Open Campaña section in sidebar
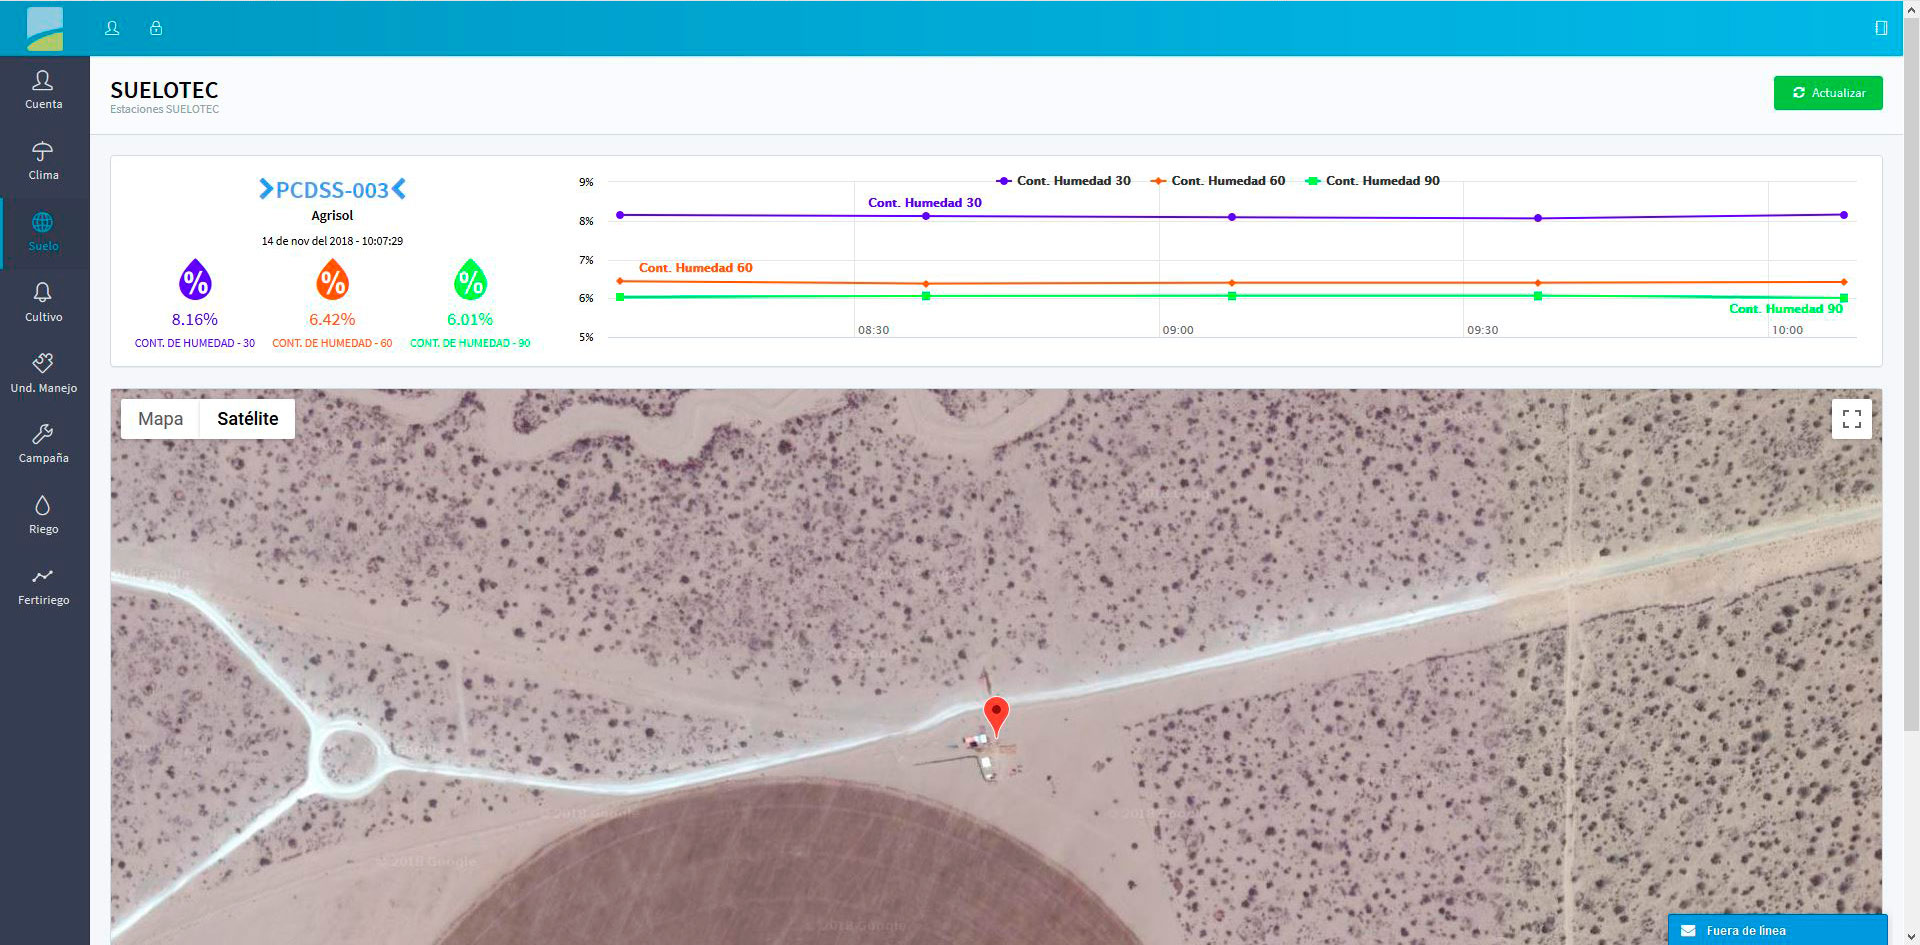 coord(43,443)
